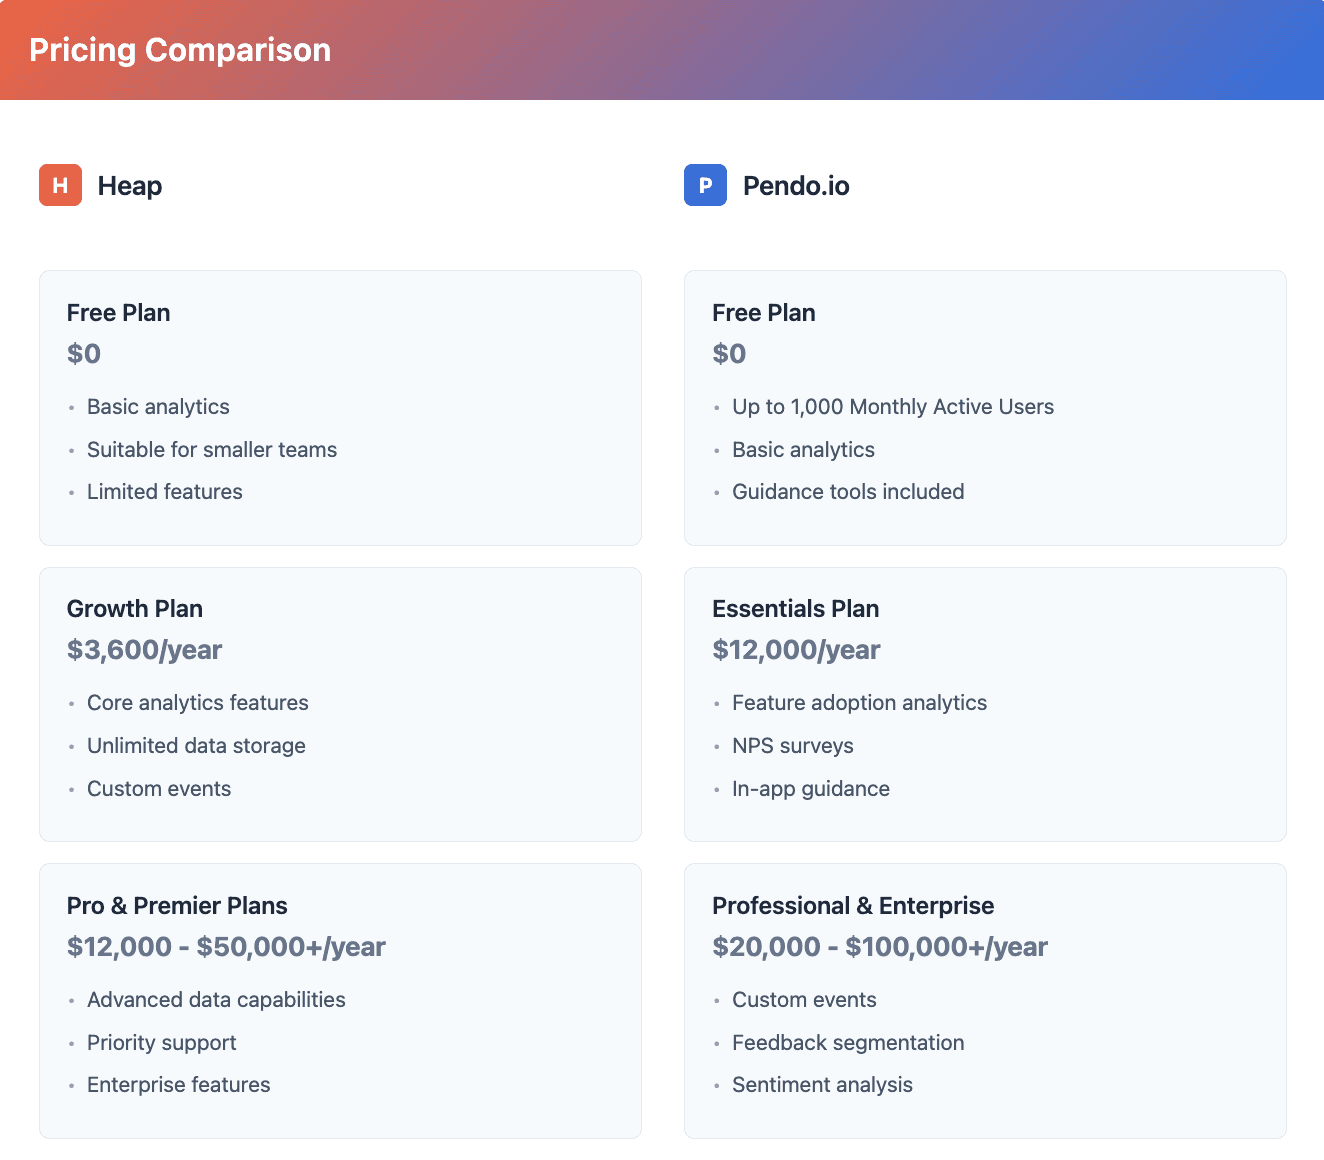Click 'Guidance tools included' item
The width and height of the screenshot is (1324, 1160).
[x=848, y=492]
